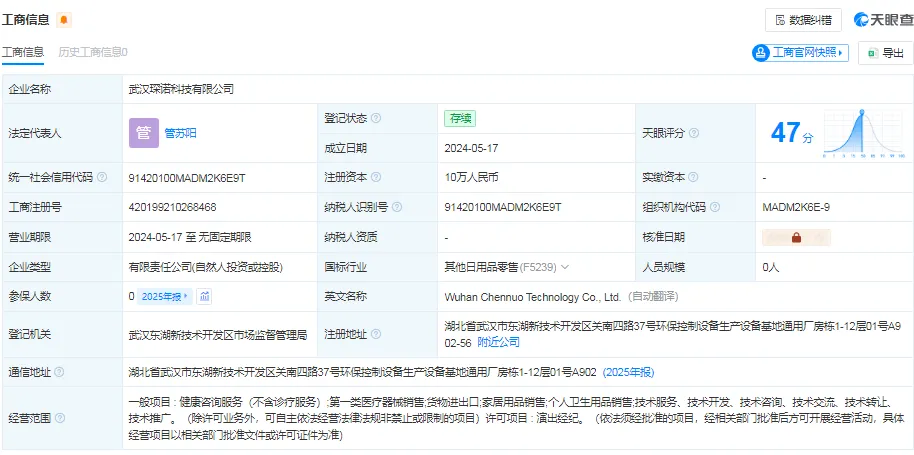Click the (自动翻译) label after English name
This screenshot has width=914, height=455.
[652, 297]
